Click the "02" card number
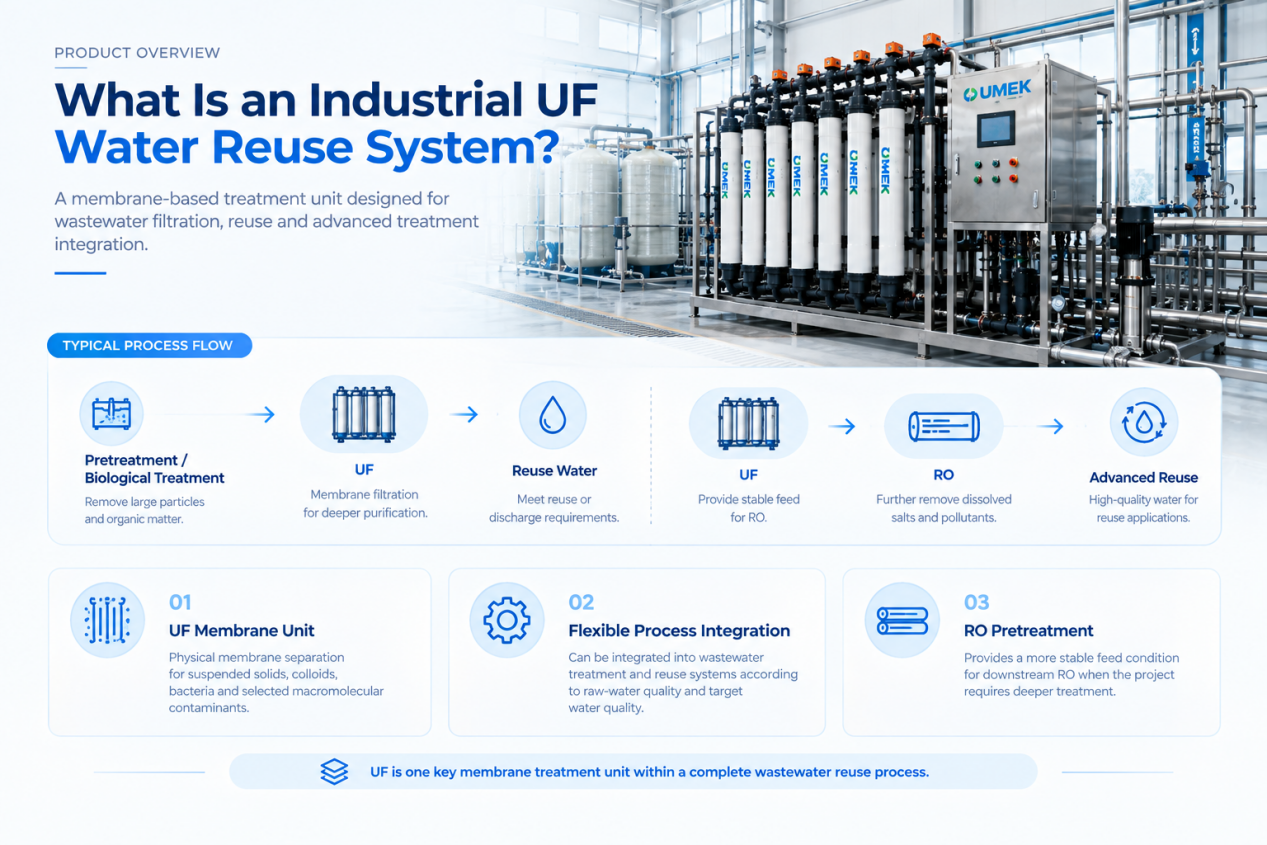This screenshot has height=845, width=1267. pos(581,602)
